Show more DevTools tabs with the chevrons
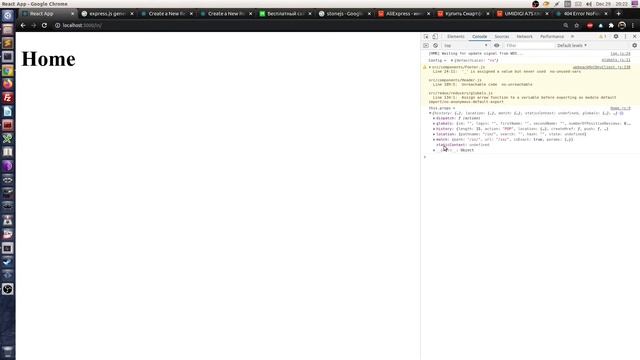Viewport: 640px width, 360px height. coord(572,37)
